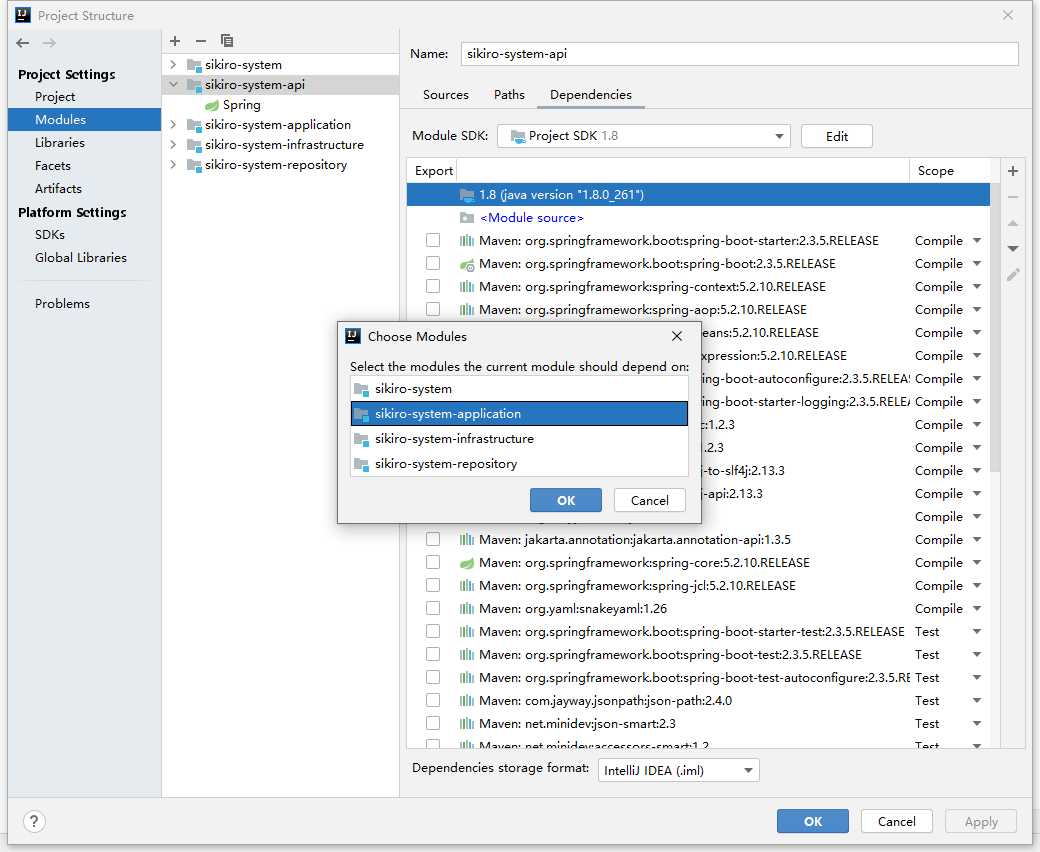Open Artifacts in the sidebar
The width and height of the screenshot is (1040, 852).
(58, 189)
